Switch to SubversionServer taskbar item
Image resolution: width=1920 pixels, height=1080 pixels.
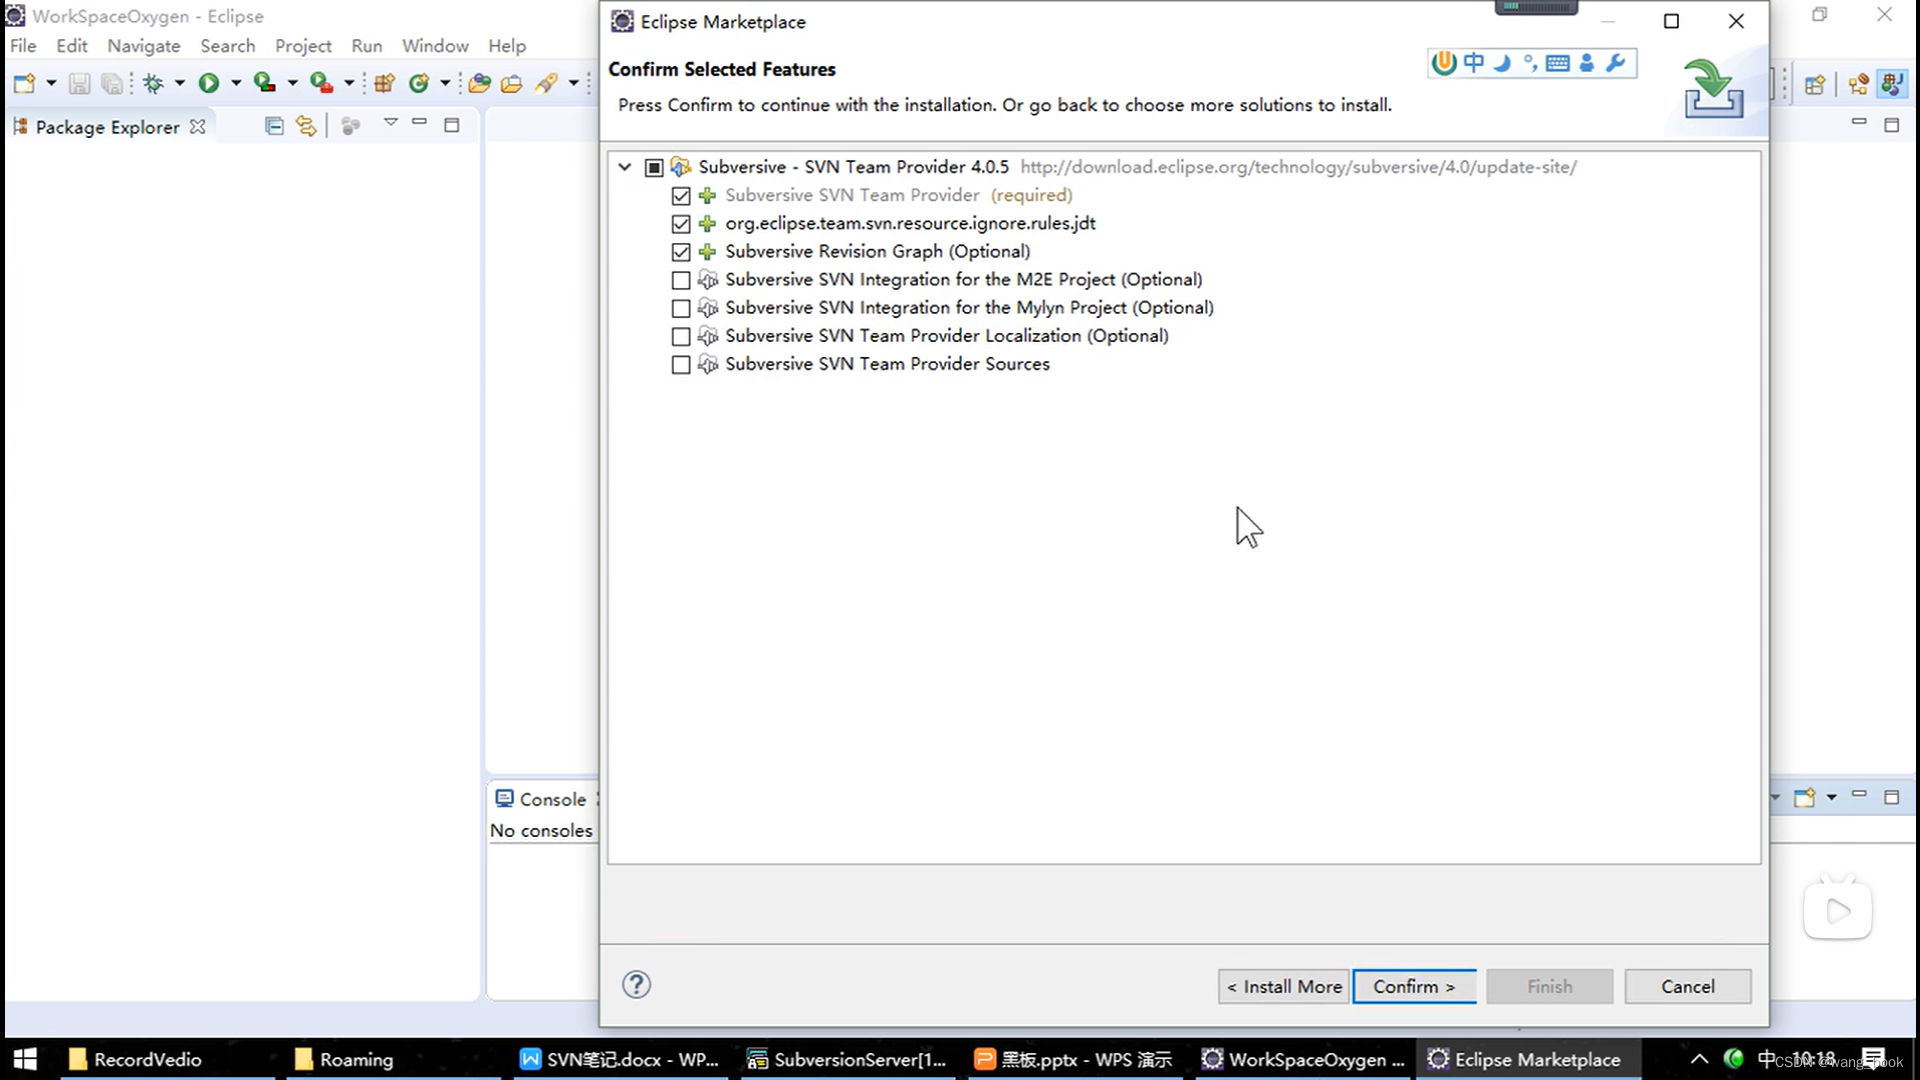[848, 1059]
